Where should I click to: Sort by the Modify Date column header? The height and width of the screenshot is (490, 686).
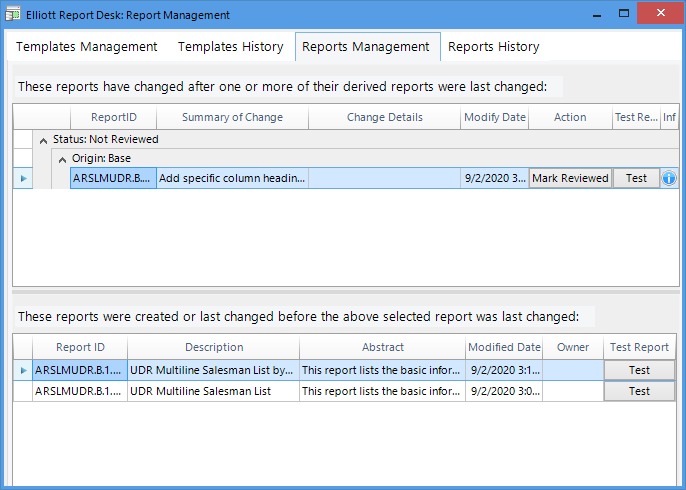tap(495, 117)
